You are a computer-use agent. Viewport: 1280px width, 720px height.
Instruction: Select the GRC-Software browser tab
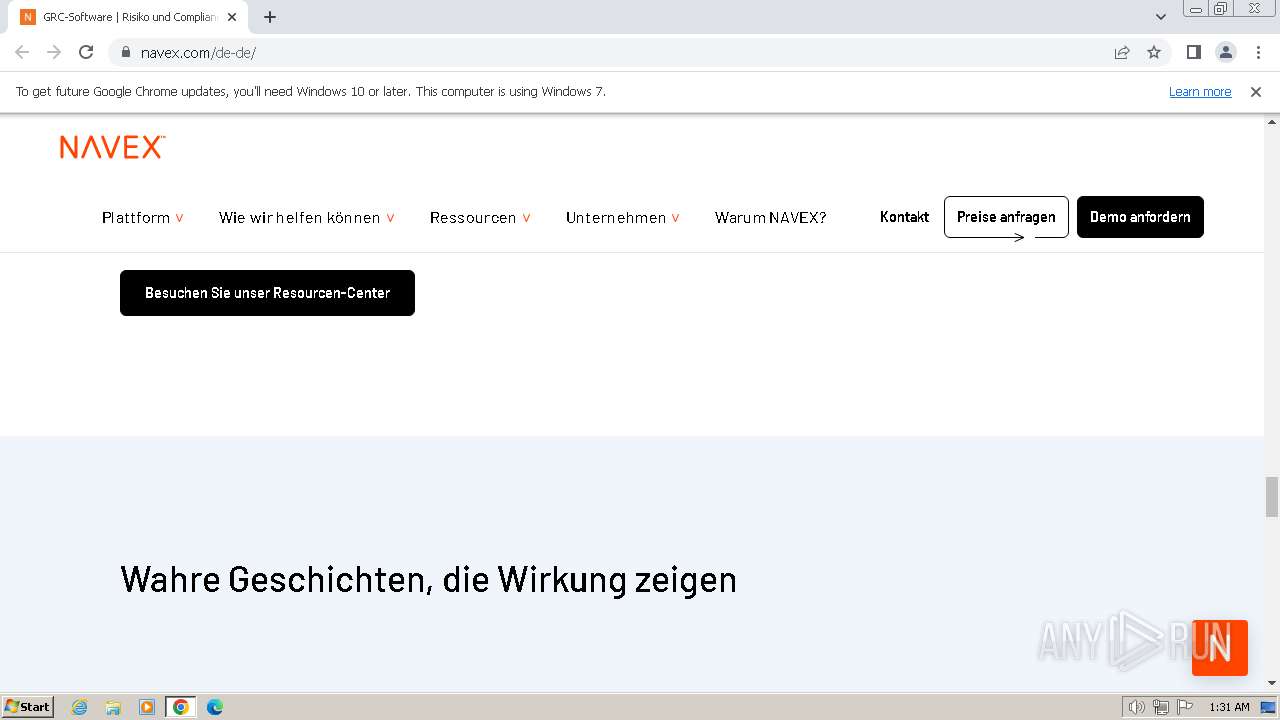(130, 17)
